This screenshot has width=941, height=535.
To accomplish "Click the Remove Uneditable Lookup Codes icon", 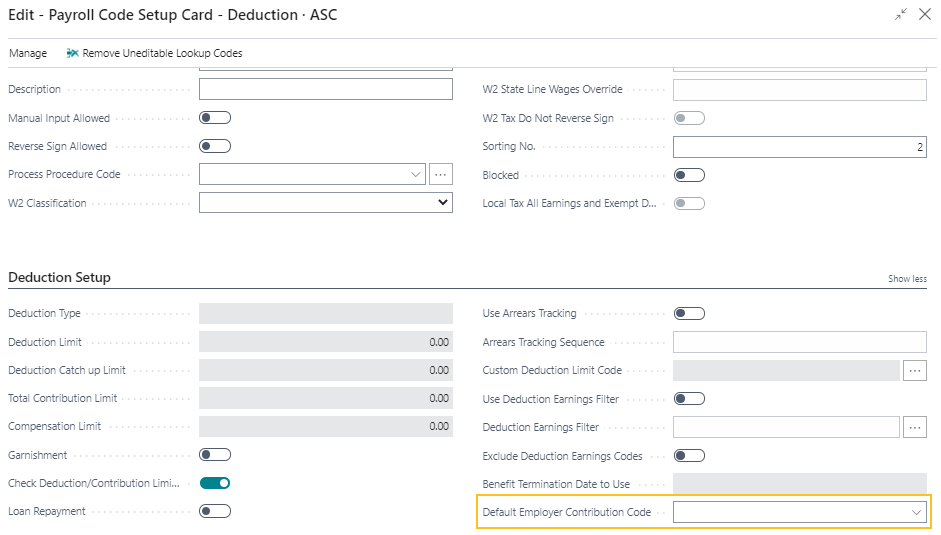I will pyautogui.click(x=73, y=53).
